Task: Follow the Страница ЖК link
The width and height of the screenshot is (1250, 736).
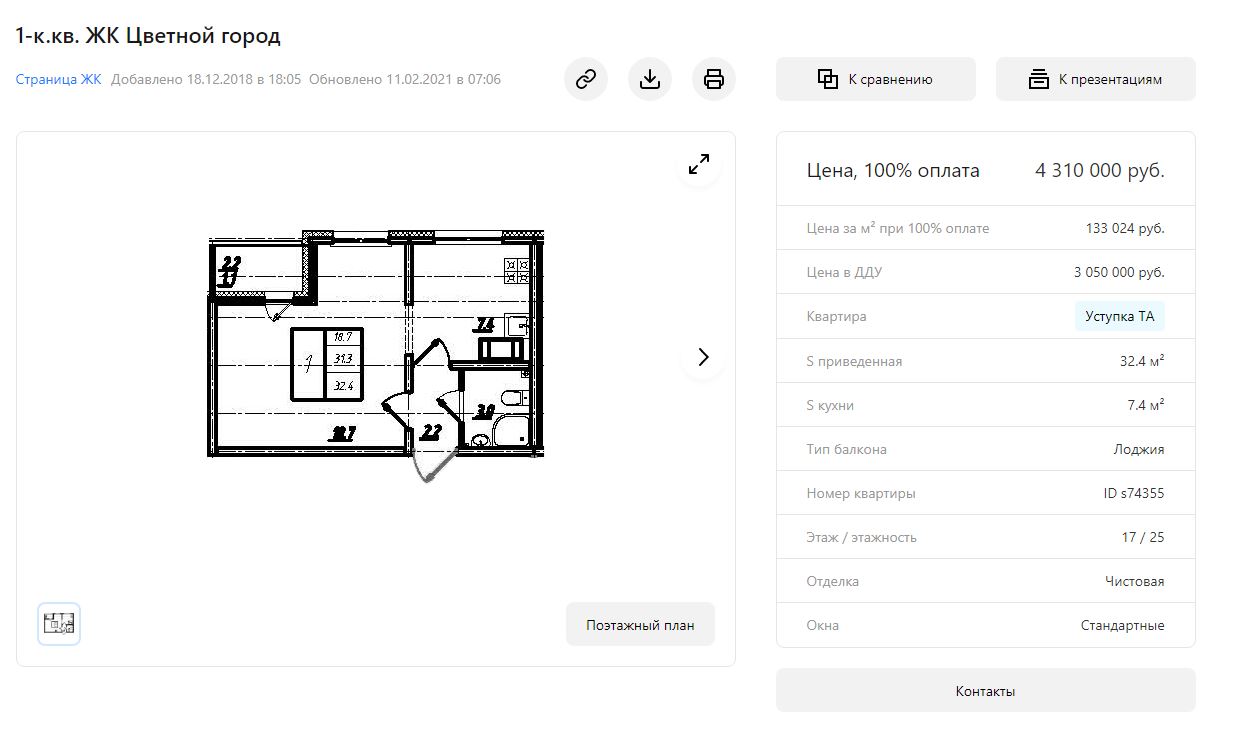Action: (58, 79)
